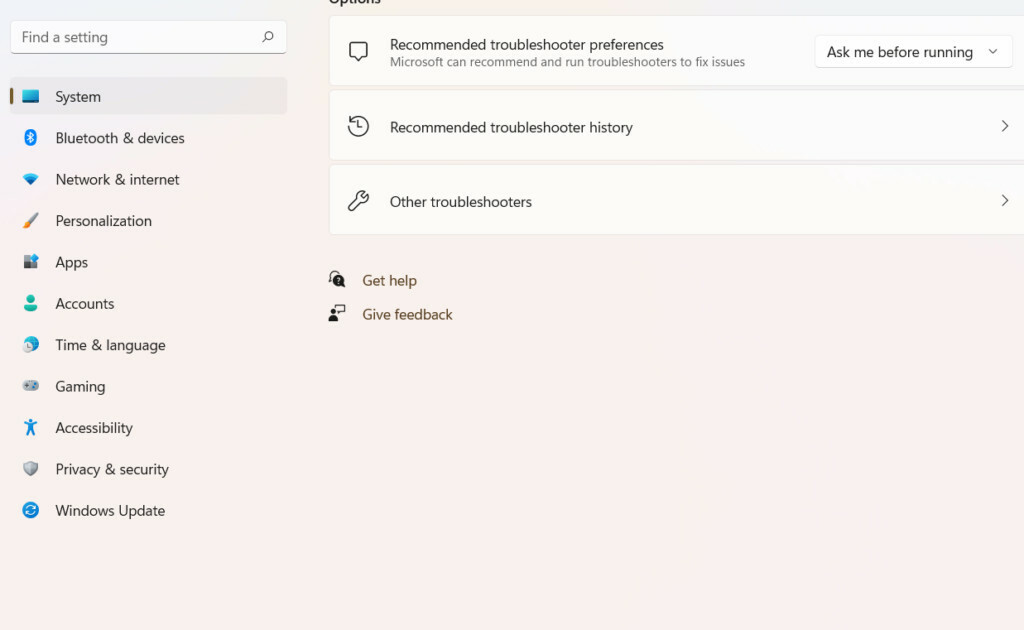Expand Other troubleshooters chevron arrow

tap(1004, 201)
